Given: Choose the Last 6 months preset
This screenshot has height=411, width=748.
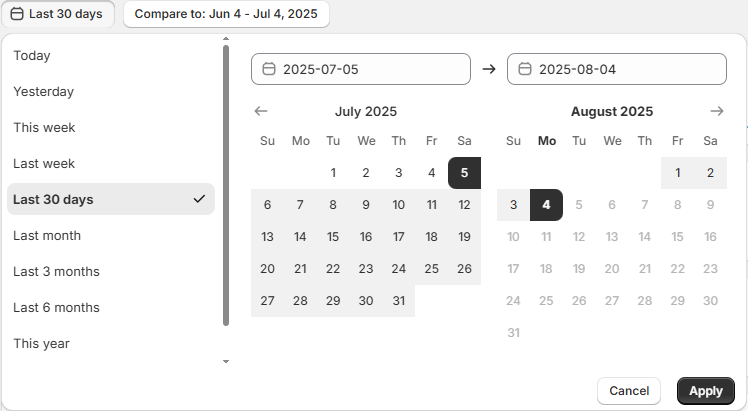Looking at the screenshot, I should (x=56, y=308).
